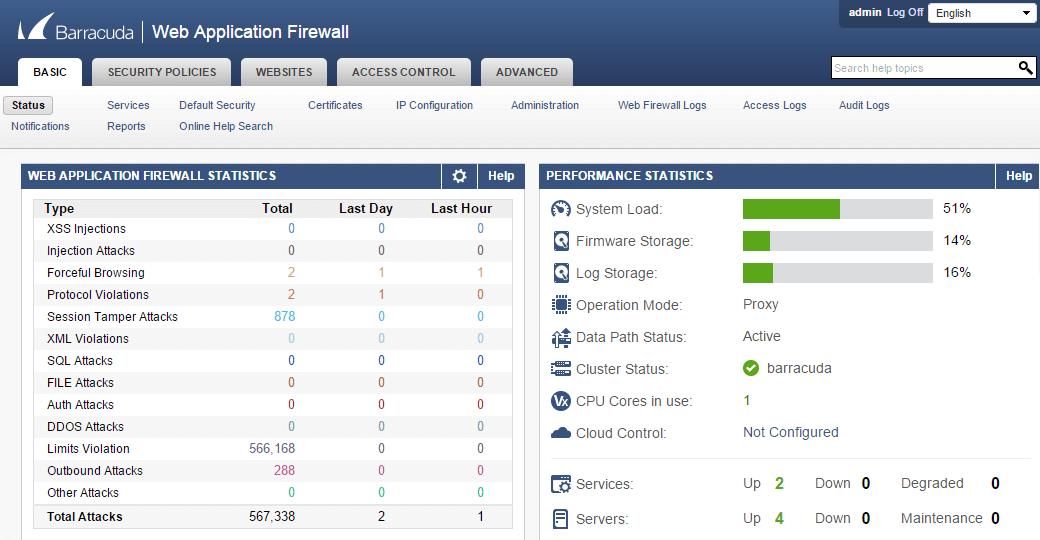The width and height of the screenshot is (1040, 540).
Task: Open the ADVANCED tab
Action: coord(527,72)
